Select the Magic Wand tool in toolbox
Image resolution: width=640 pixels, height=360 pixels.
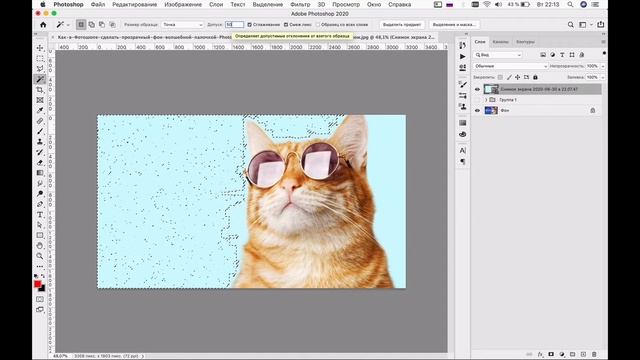coord(40,79)
